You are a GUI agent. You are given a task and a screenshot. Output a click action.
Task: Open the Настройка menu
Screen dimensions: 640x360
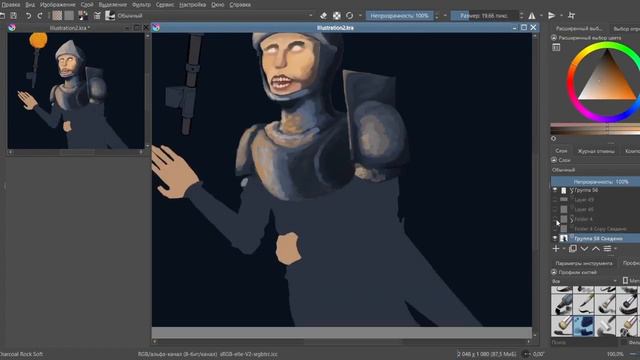192,4
